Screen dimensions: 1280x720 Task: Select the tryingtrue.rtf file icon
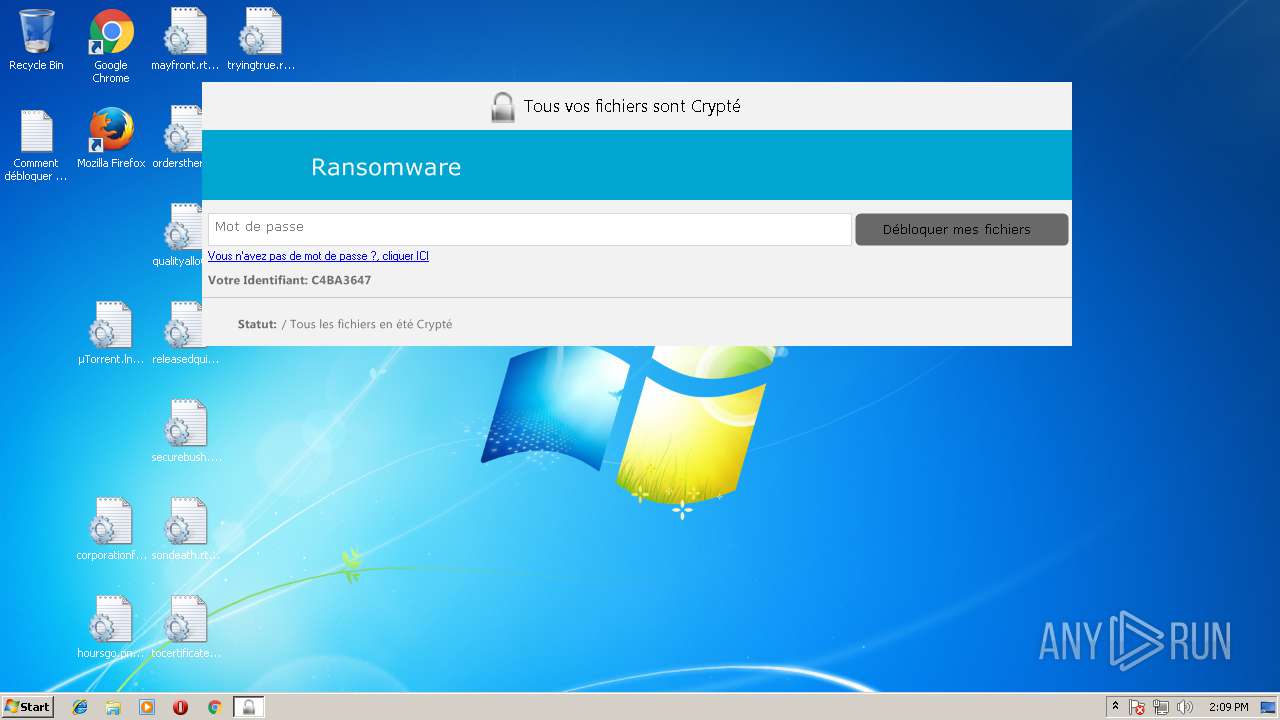point(260,40)
